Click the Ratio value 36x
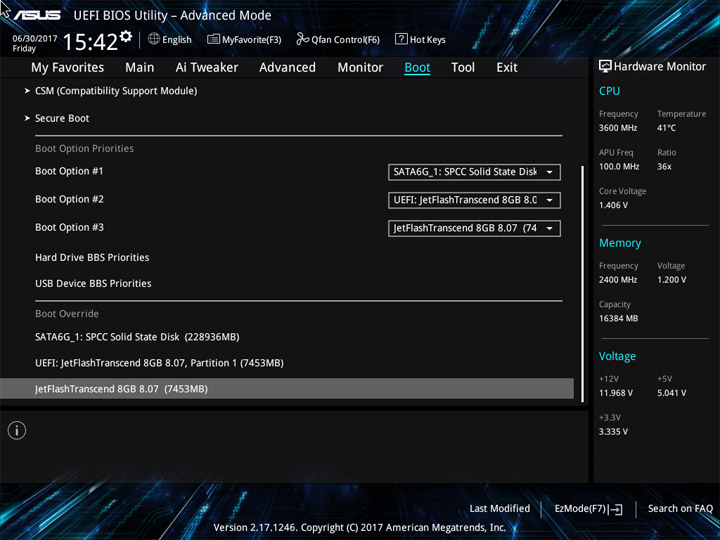 pos(664,166)
